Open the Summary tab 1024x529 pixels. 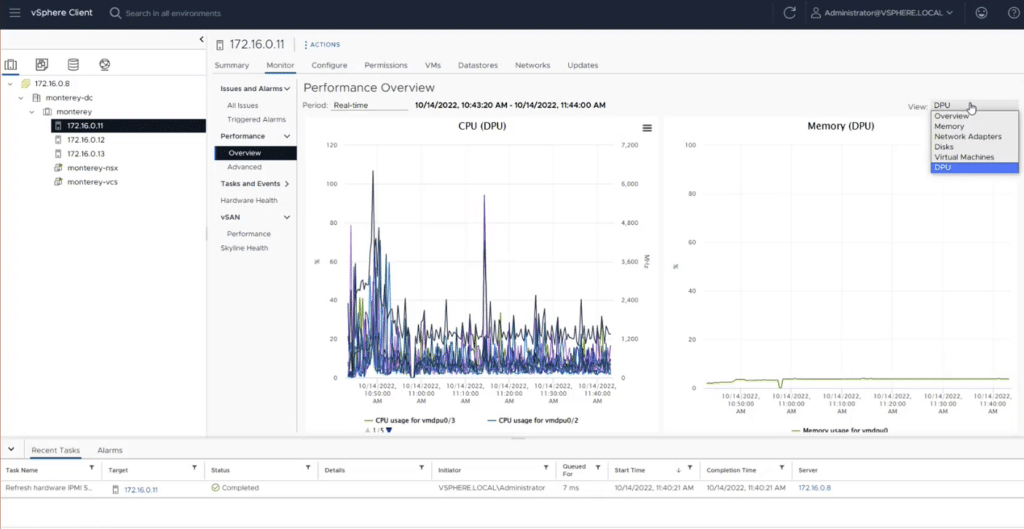tap(232, 65)
